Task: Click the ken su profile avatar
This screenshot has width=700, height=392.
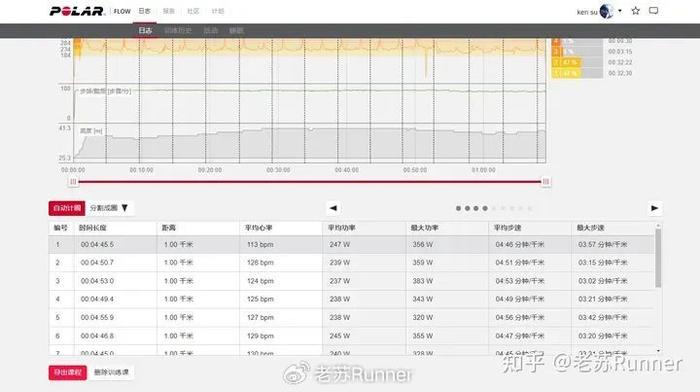Action: click(x=606, y=11)
